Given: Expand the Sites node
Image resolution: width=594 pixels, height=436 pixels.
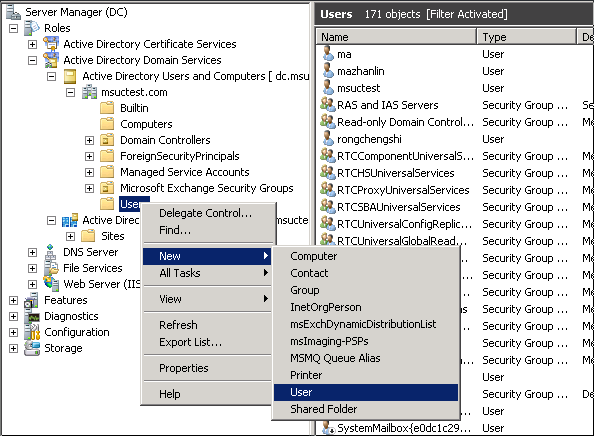Looking at the screenshot, I should pyautogui.click(x=70, y=236).
